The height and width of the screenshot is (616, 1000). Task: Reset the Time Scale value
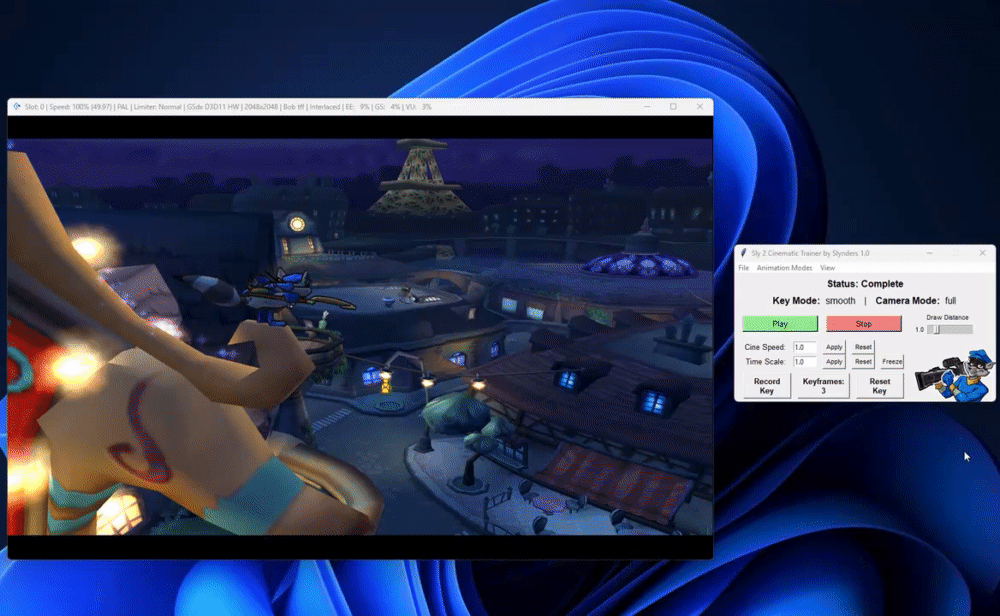(x=863, y=362)
